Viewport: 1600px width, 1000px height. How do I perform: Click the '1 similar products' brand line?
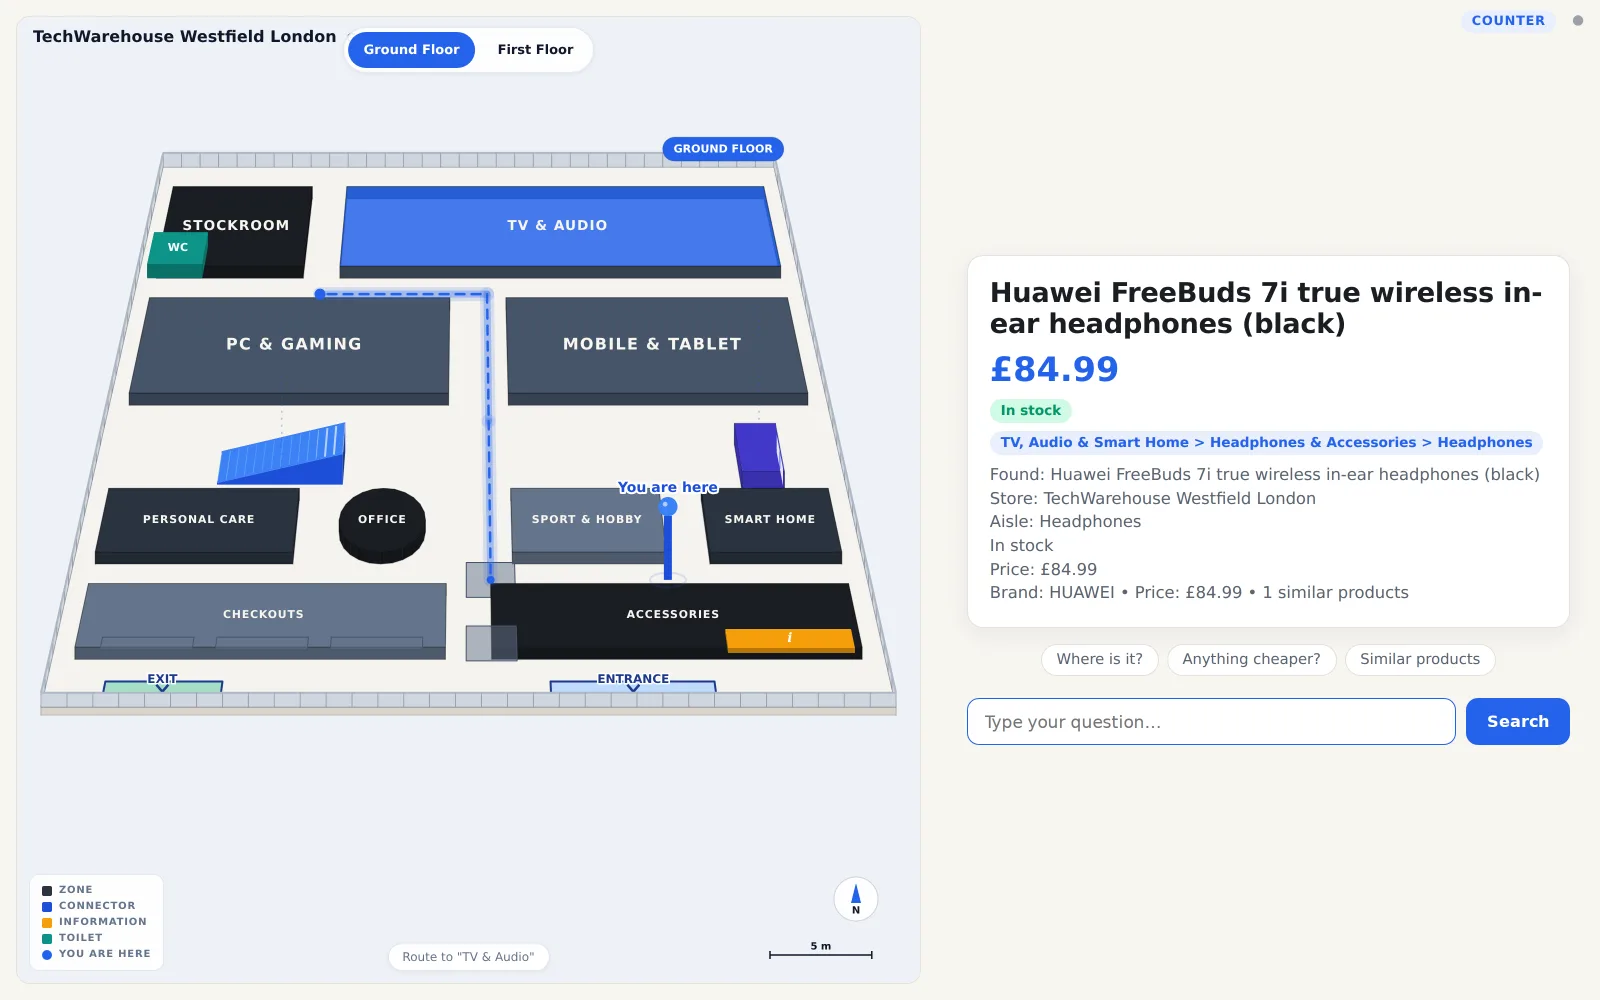pos(1199,593)
